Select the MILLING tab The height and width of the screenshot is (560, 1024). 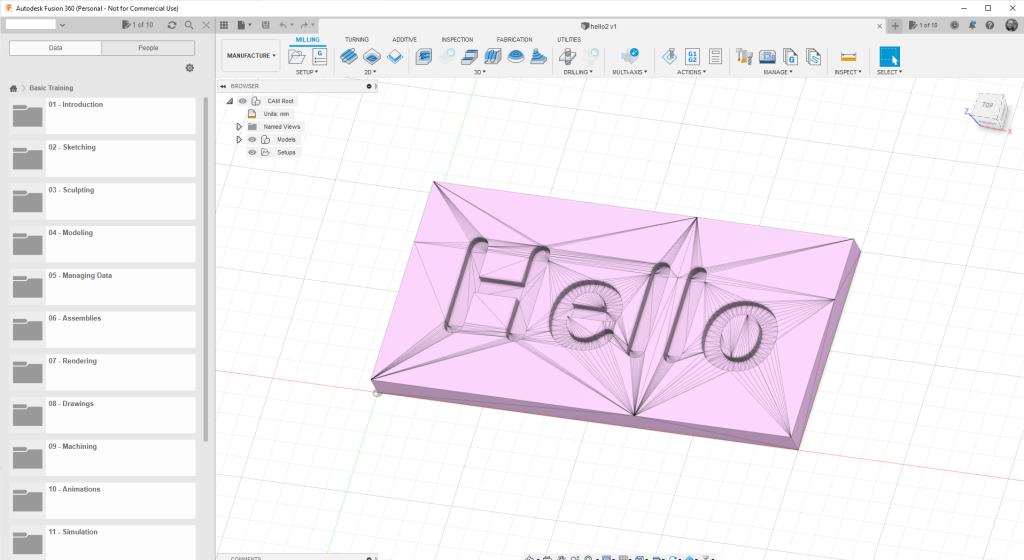click(x=308, y=40)
